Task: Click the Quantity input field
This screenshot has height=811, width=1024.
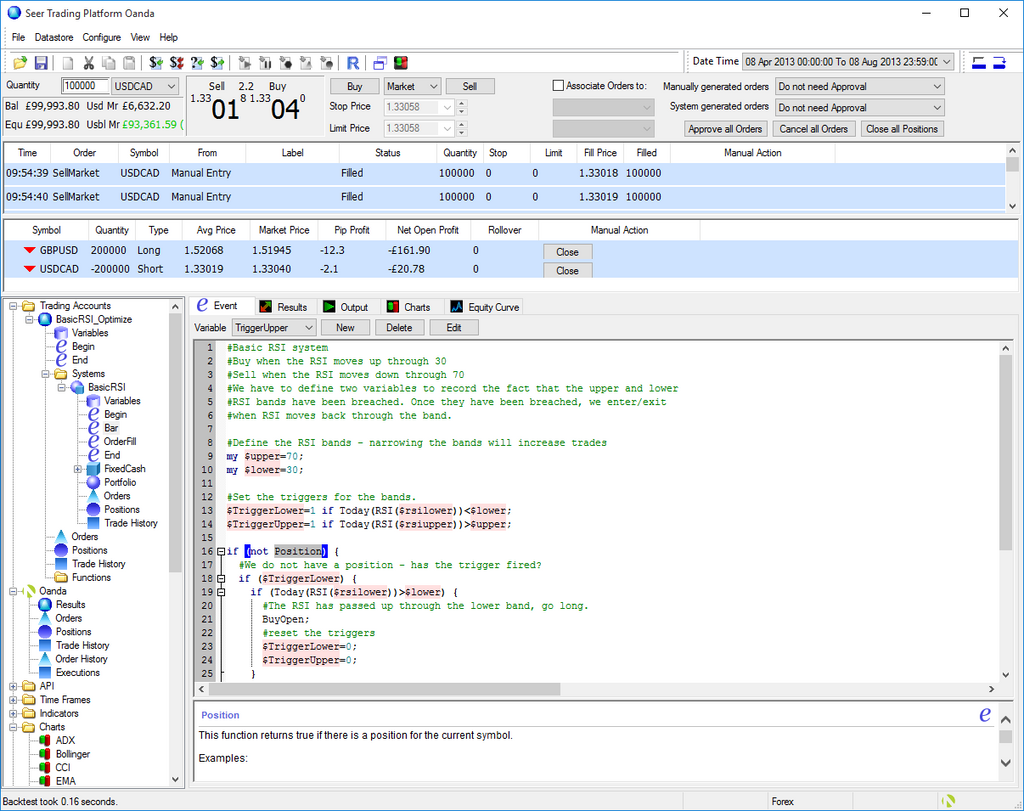Action: point(85,87)
